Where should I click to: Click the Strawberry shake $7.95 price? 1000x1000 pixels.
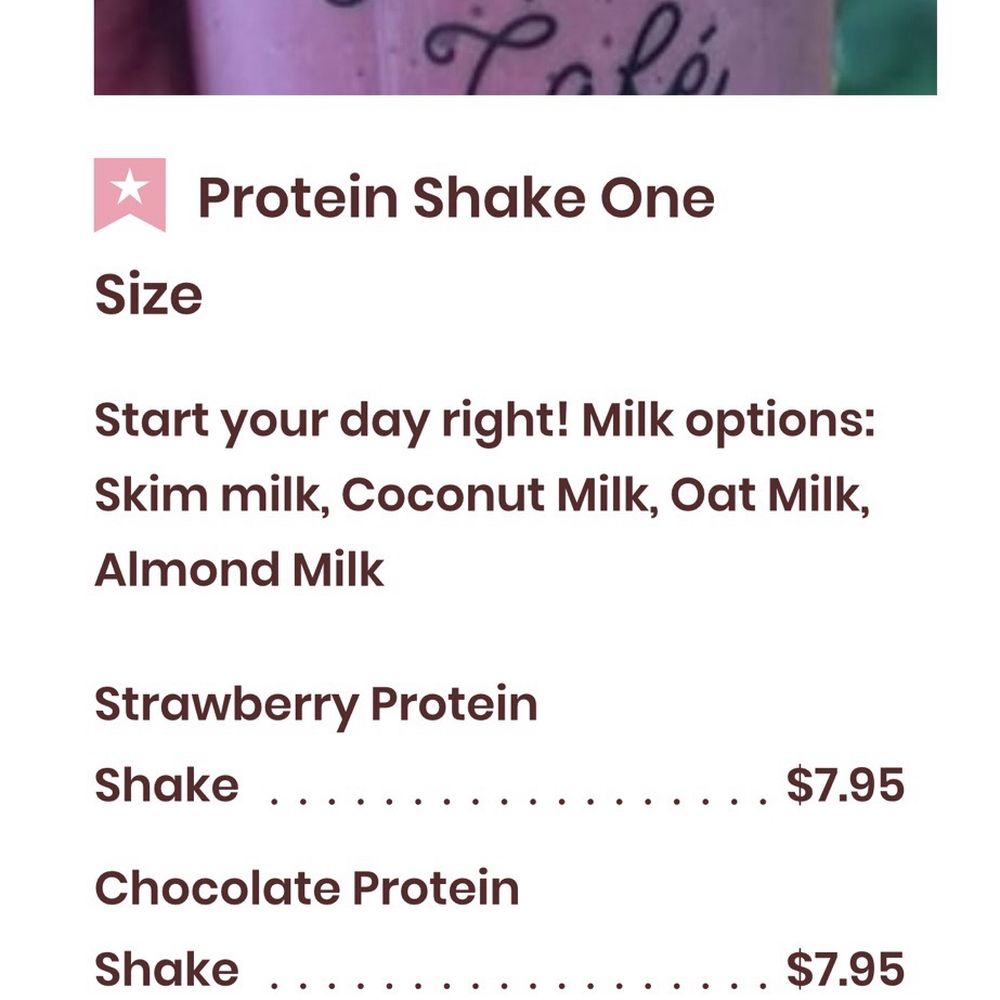pyautogui.click(x=845, y=784)
